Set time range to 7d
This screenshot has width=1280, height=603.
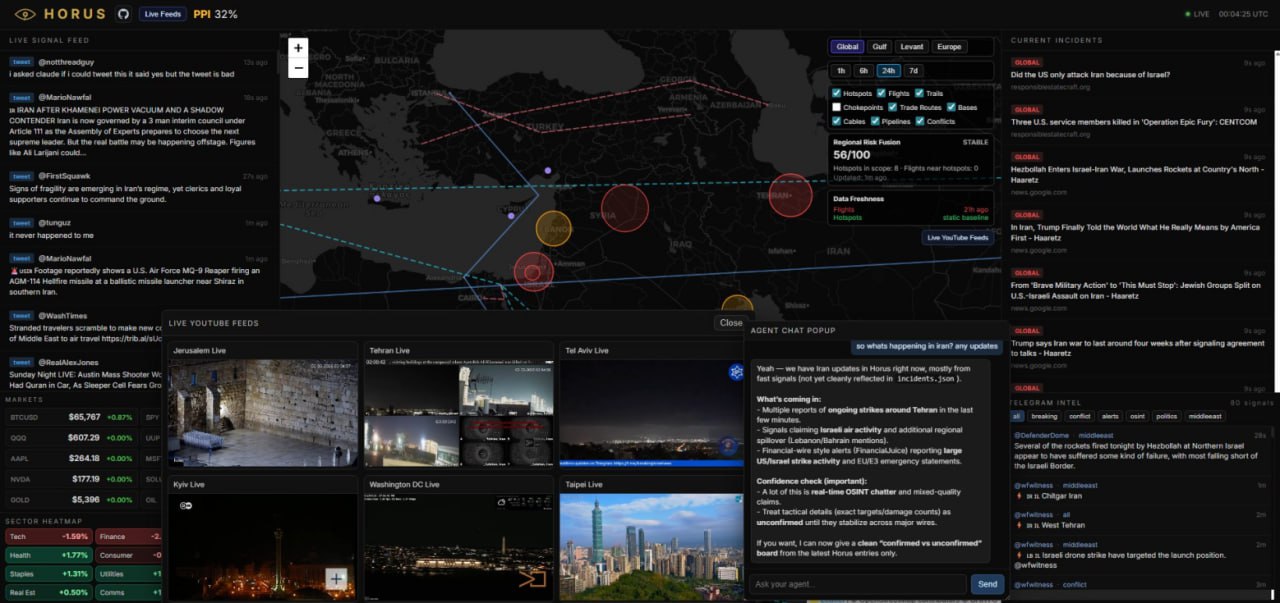(x=913, y=71)
